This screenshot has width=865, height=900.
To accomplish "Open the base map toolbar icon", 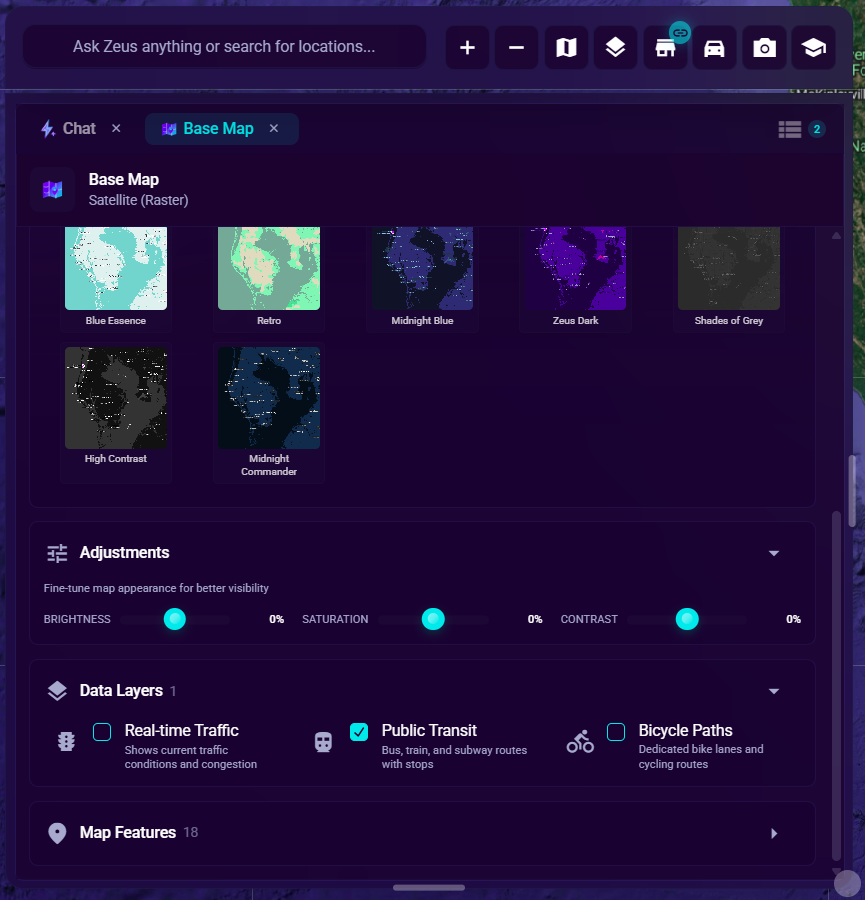I will point(566,48).
